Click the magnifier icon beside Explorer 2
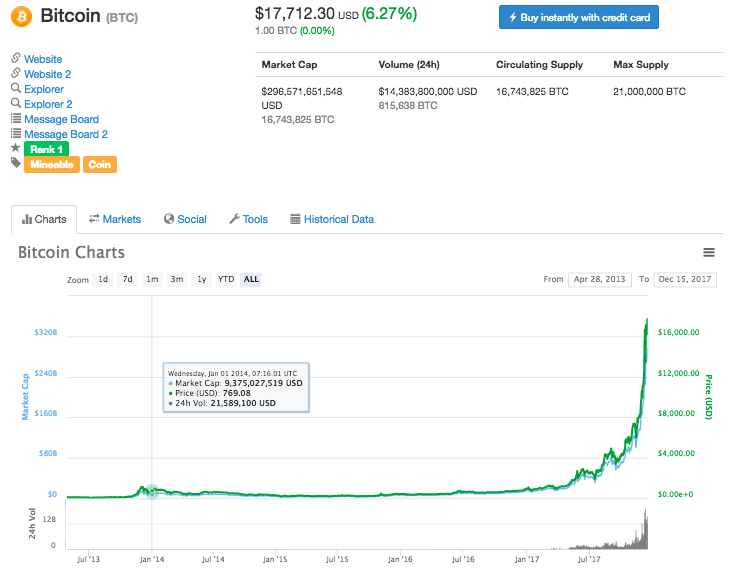 (x=16, y=103)
